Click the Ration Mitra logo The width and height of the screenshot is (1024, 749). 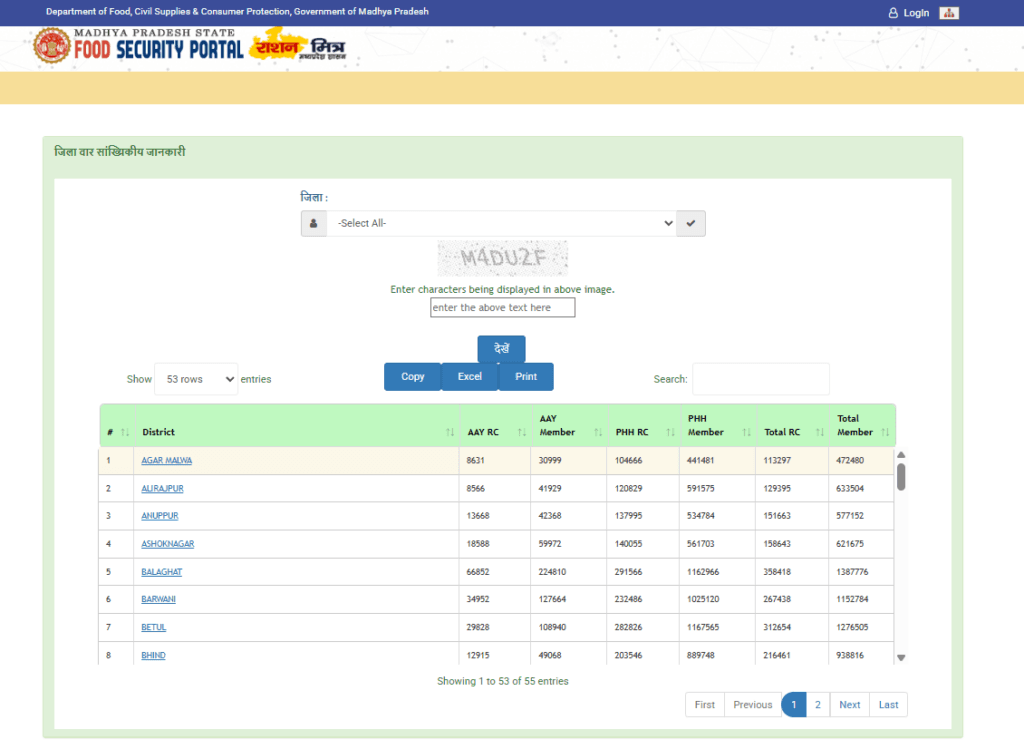[x=298, y=45]
